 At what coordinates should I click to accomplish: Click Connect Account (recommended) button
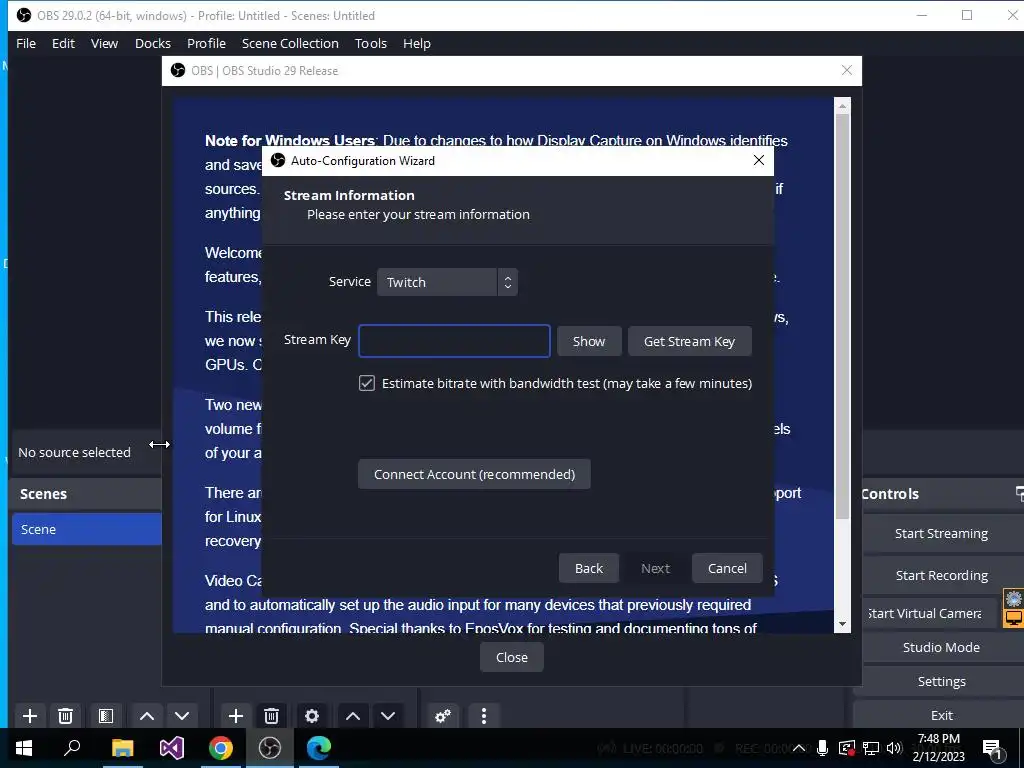click(x=474, y=474)
